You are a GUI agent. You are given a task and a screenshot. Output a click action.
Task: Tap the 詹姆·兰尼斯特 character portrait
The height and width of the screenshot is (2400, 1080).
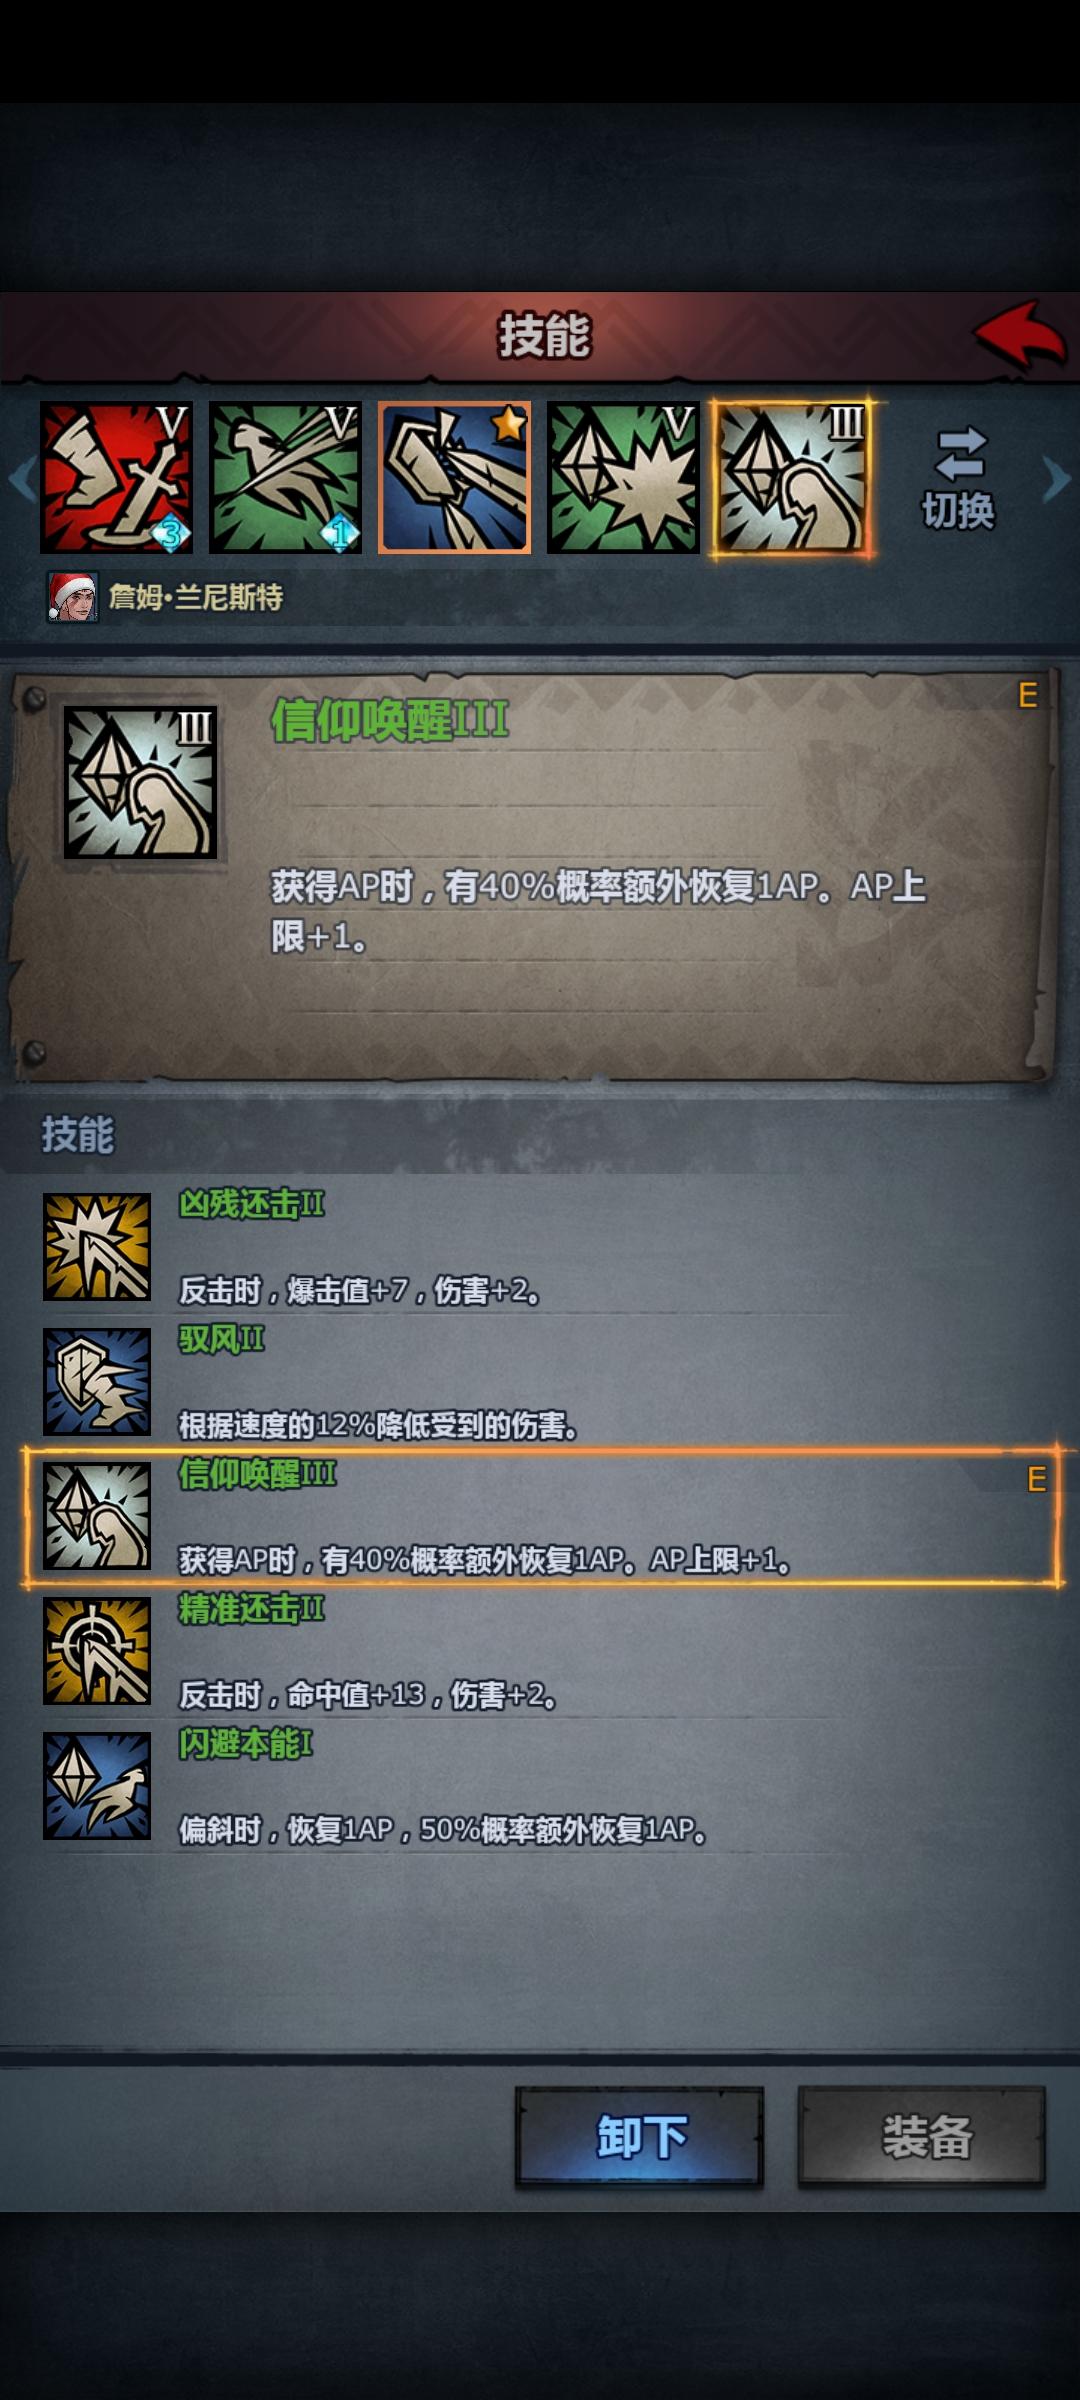click(x=73, y=597)
